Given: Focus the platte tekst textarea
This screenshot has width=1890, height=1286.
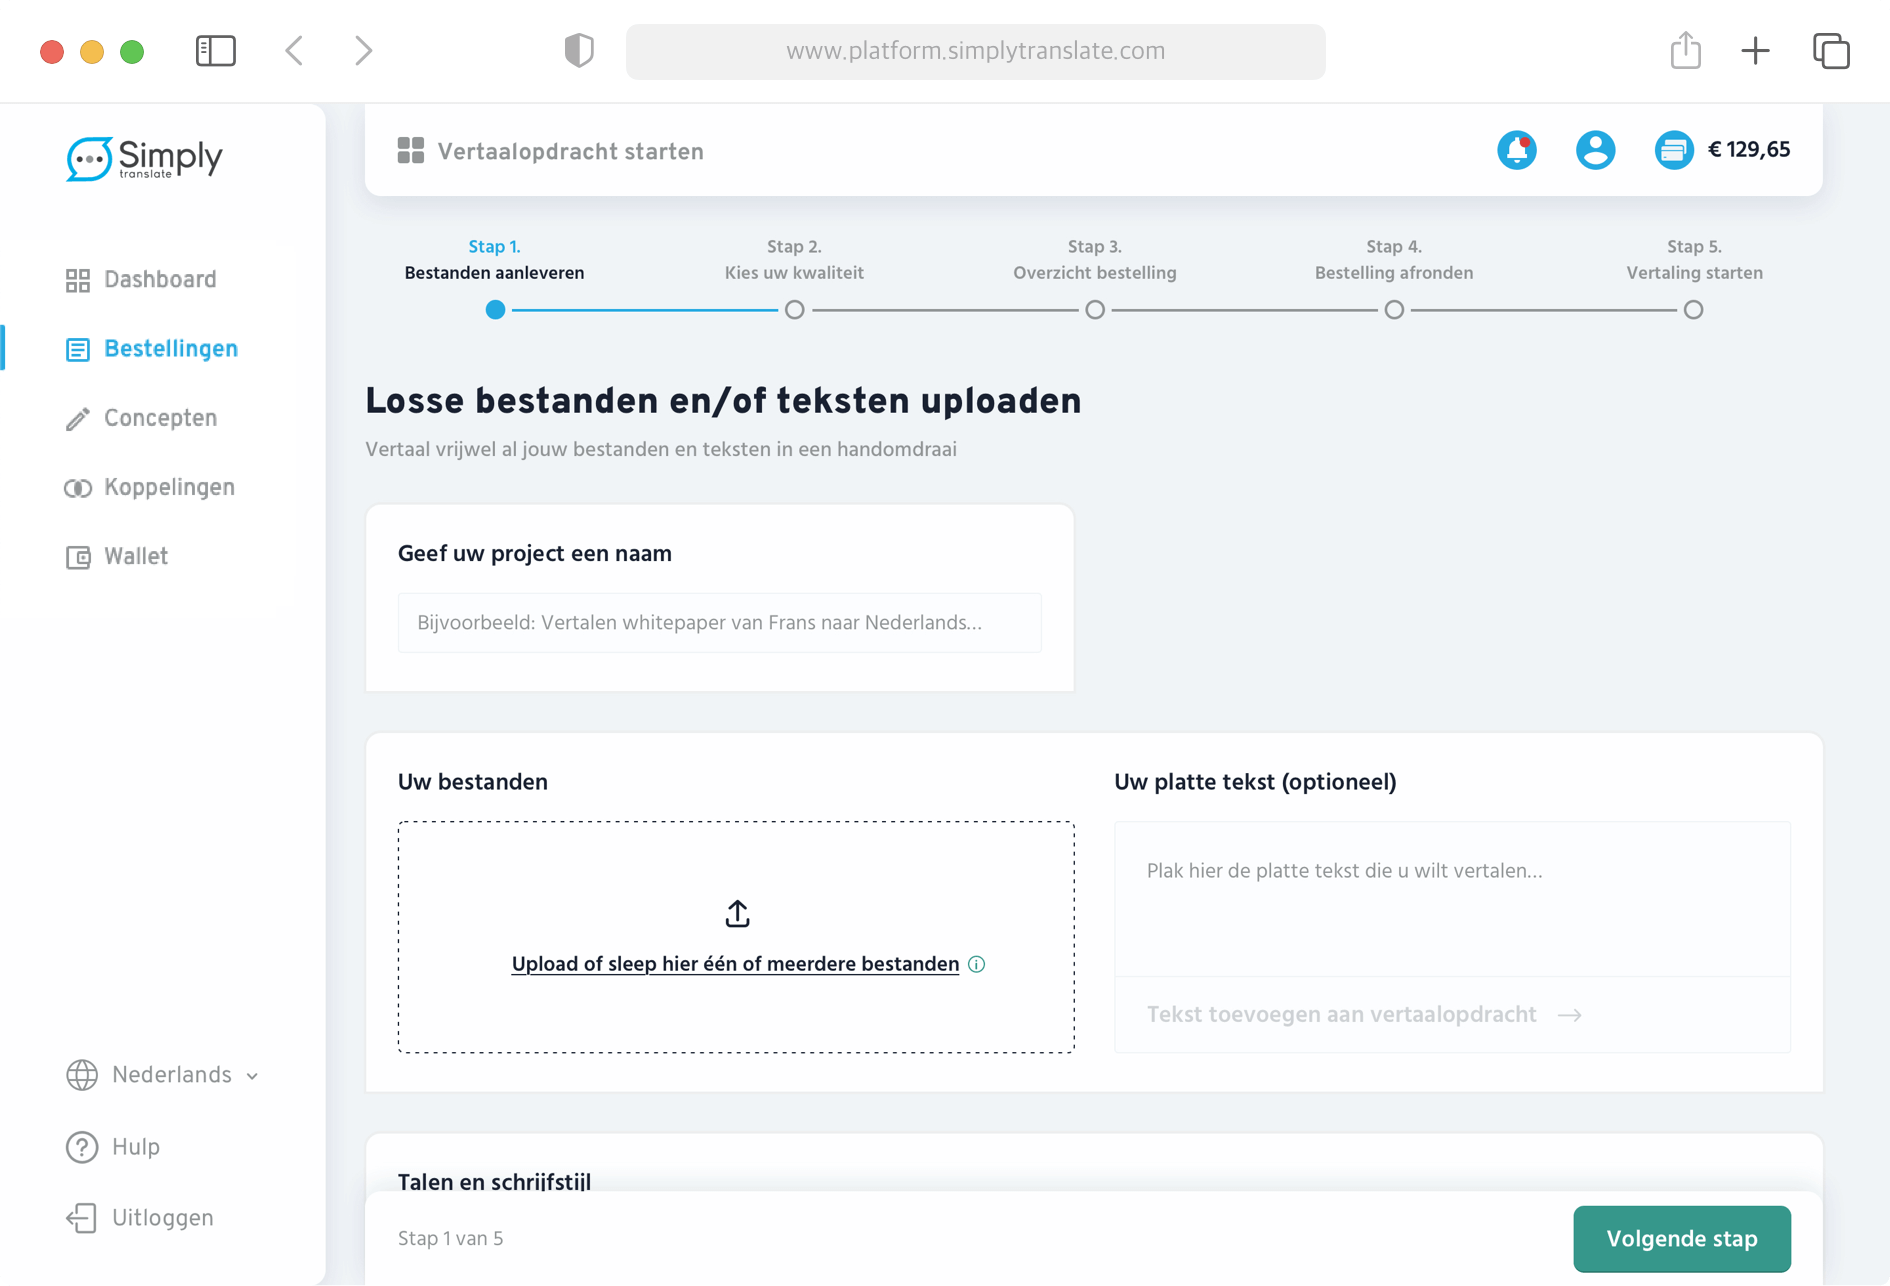Looking at the screenshot, I should tap(1452, 899).
